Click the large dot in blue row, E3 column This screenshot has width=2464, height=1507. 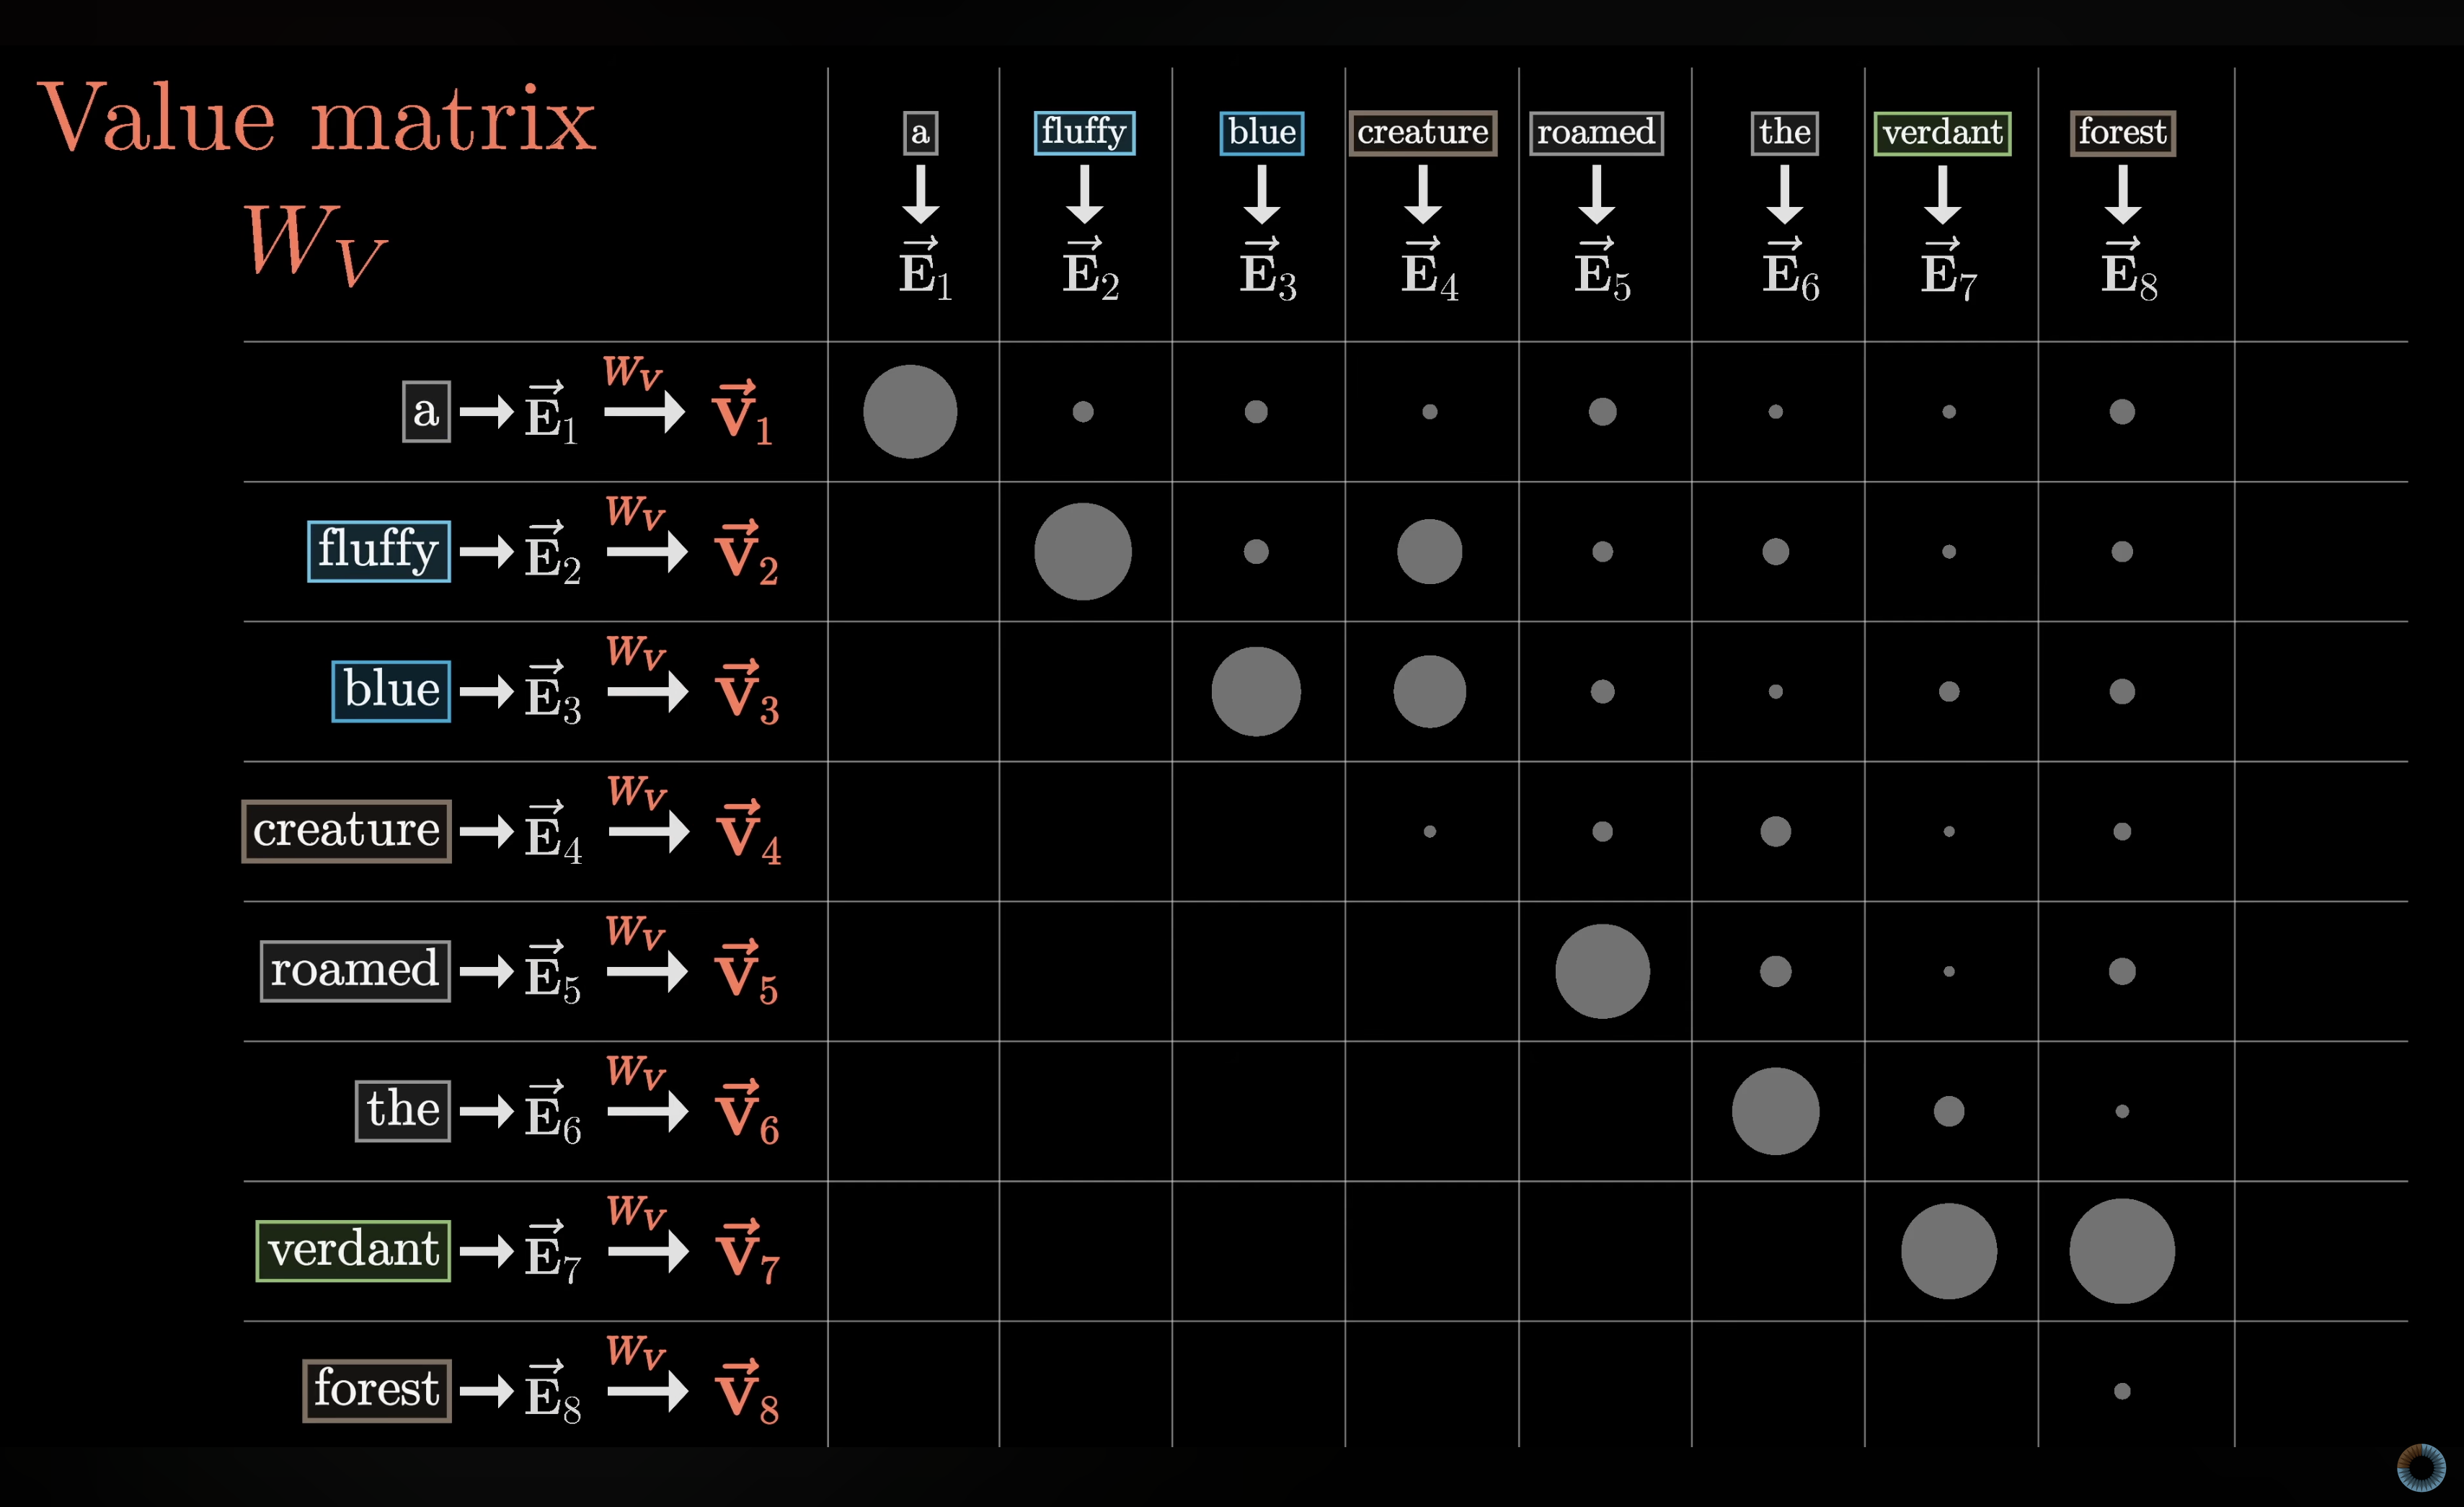[x=1256, y=692]
